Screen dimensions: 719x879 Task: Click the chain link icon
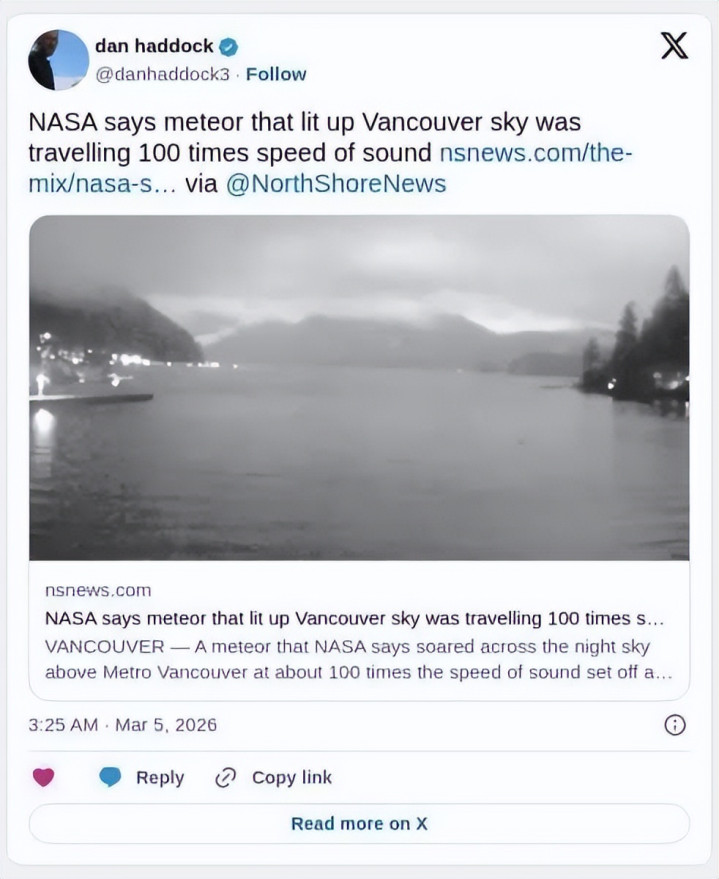point(225,777)
